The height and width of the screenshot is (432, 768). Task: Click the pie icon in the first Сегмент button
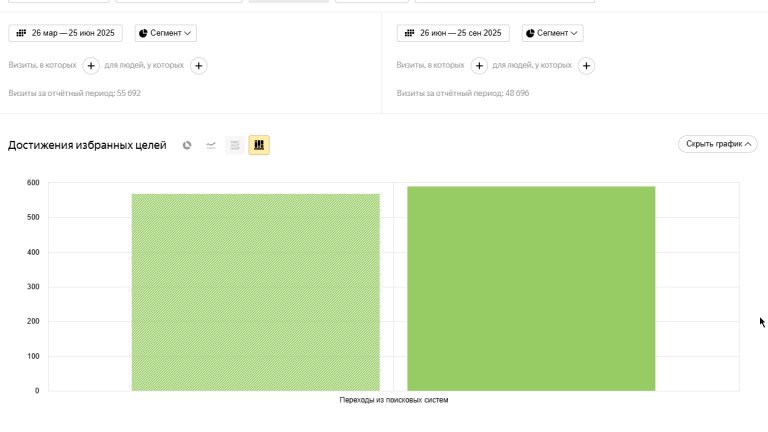[143, 33]
